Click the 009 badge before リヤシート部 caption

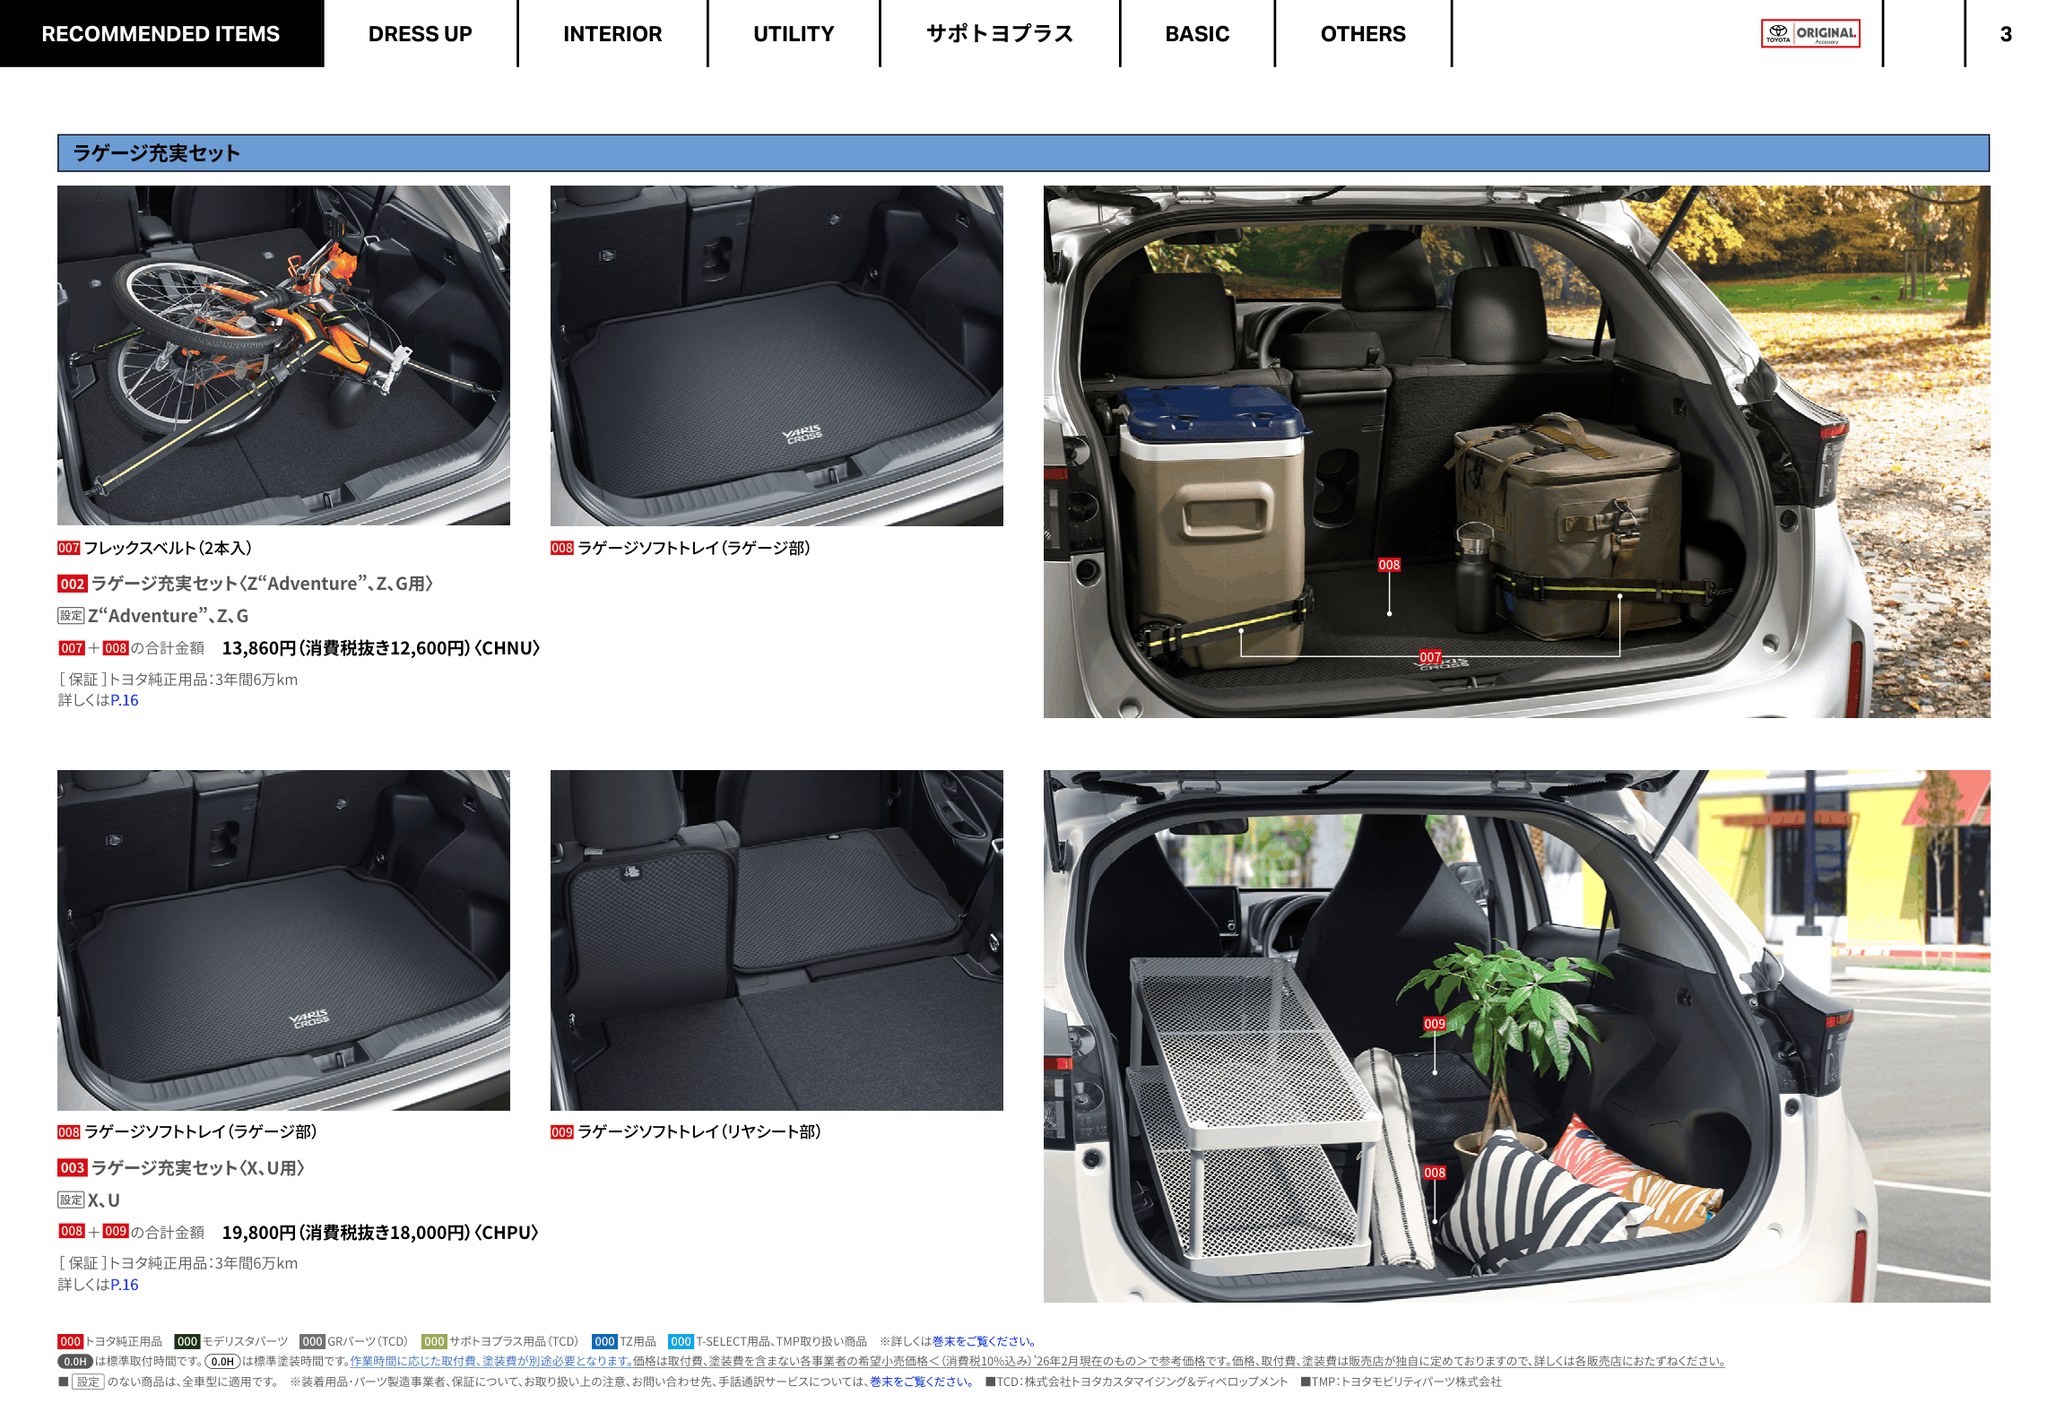tap(562, 1132)
